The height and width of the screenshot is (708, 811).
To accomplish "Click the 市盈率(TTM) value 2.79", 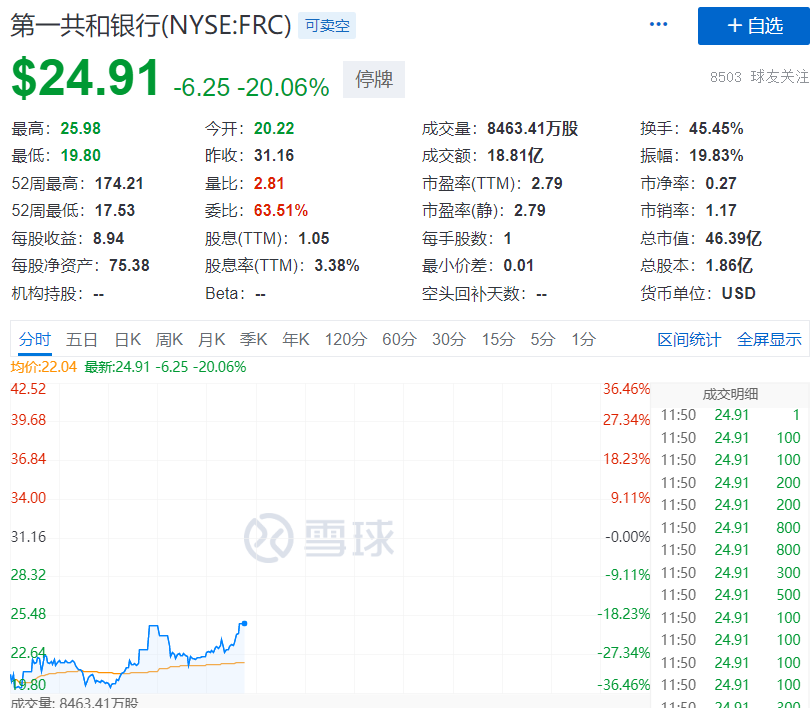I will point(547,183).
